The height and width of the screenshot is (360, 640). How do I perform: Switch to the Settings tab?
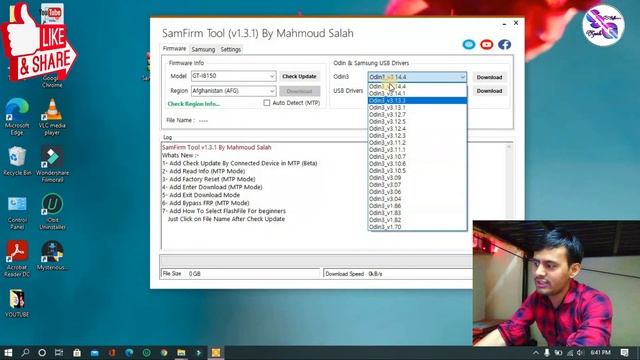tap(231, 49)
